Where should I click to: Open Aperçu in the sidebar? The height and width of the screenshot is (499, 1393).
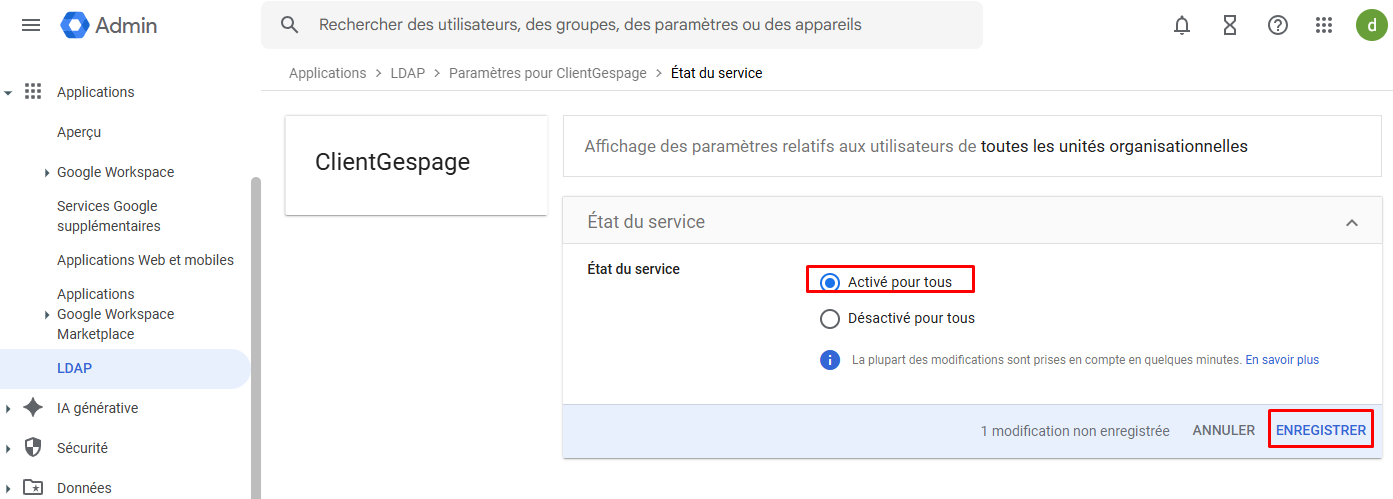(x=79, y=132)
